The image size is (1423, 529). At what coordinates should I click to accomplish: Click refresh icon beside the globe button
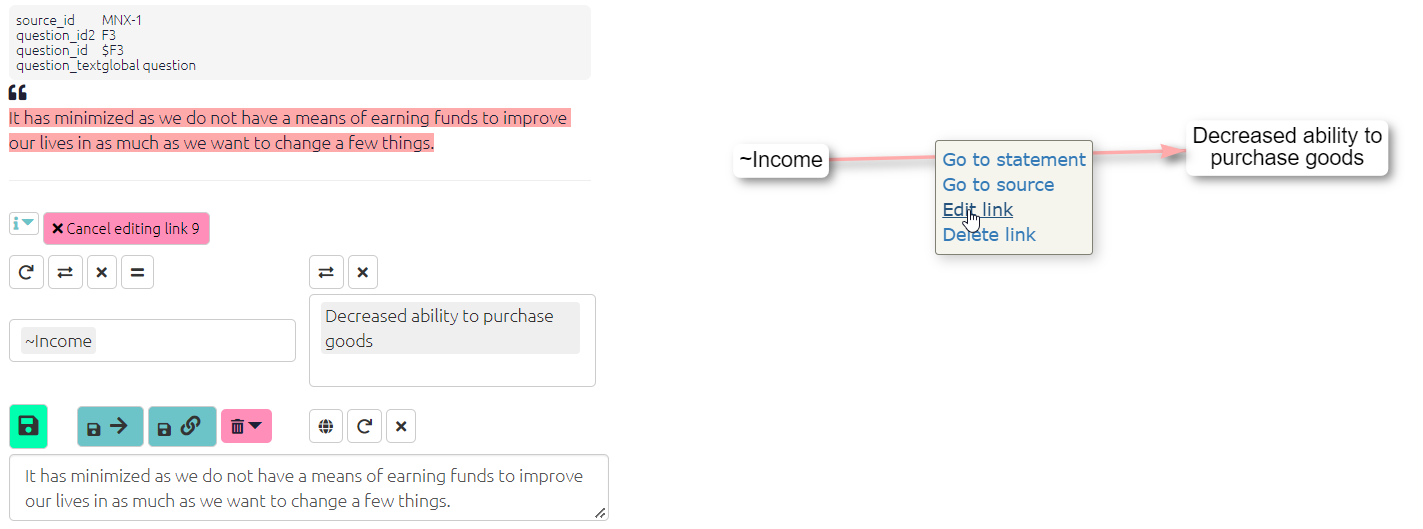(x=364, y=427)
